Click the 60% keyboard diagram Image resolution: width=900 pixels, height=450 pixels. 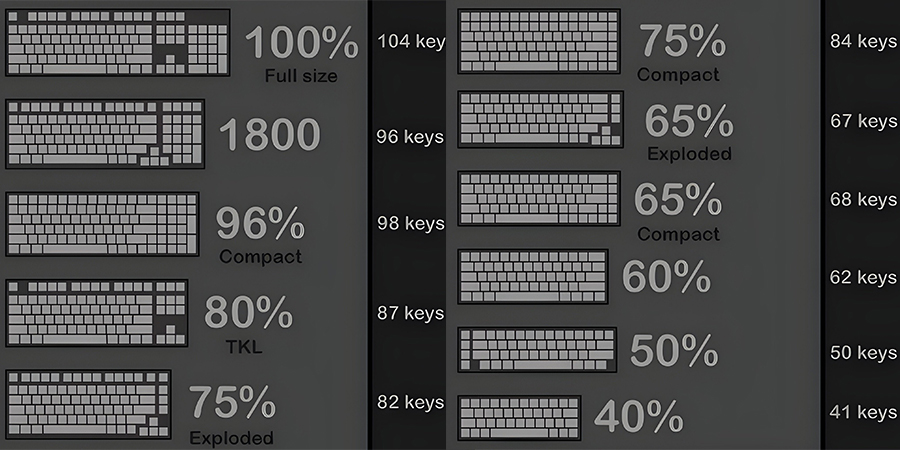534,276
